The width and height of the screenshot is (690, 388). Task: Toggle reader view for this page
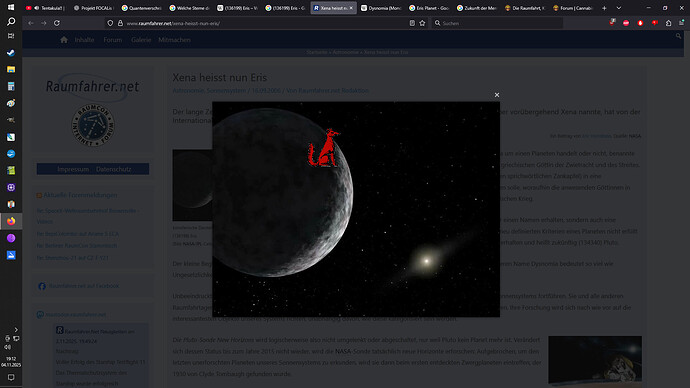point(412,23)
